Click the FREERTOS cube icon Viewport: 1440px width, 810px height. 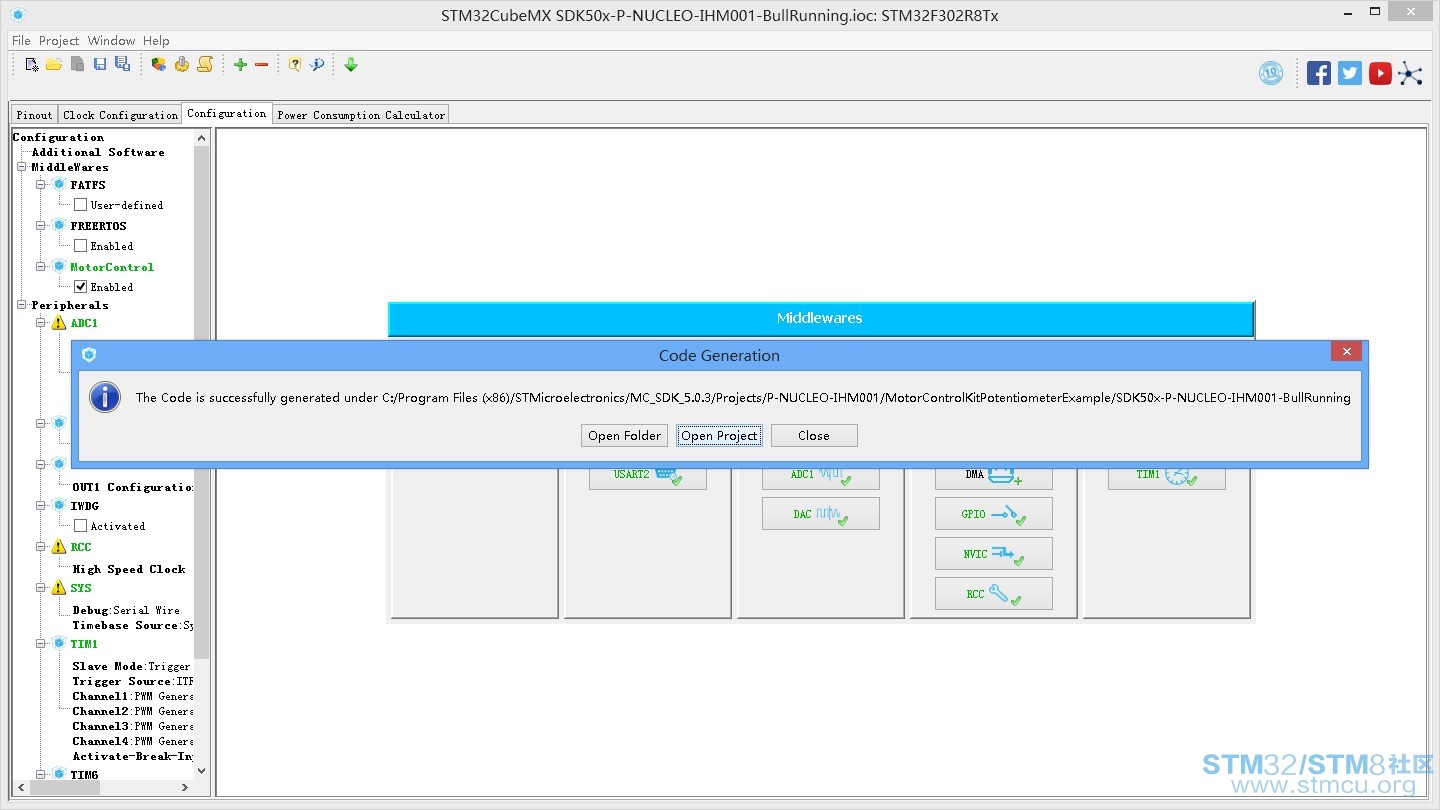[x=58, y=226]
